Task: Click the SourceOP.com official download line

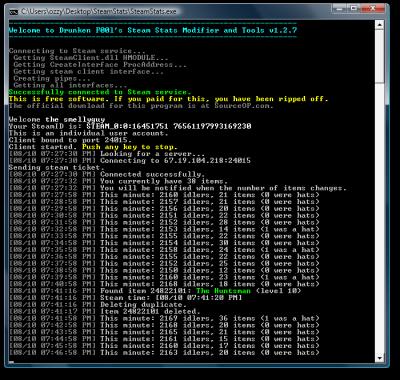Action: coord(141,106)
